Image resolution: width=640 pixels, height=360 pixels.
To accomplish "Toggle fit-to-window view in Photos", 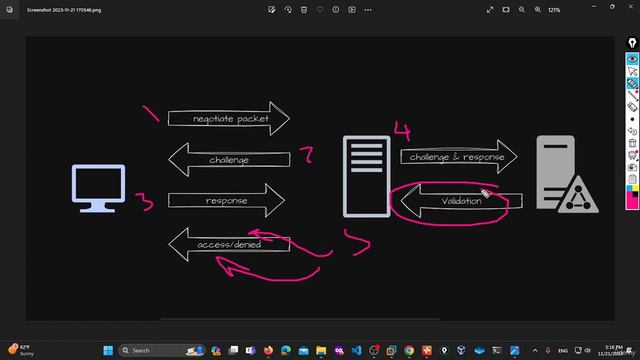I will (506, 10).
